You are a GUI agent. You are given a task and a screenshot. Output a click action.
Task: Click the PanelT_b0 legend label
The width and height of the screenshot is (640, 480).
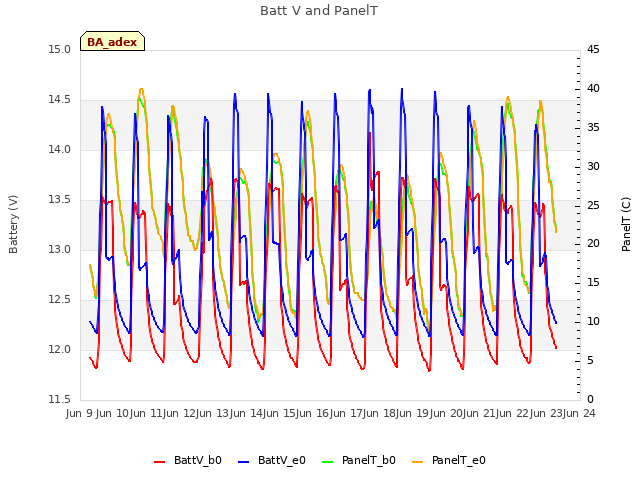tap(369, 460)
